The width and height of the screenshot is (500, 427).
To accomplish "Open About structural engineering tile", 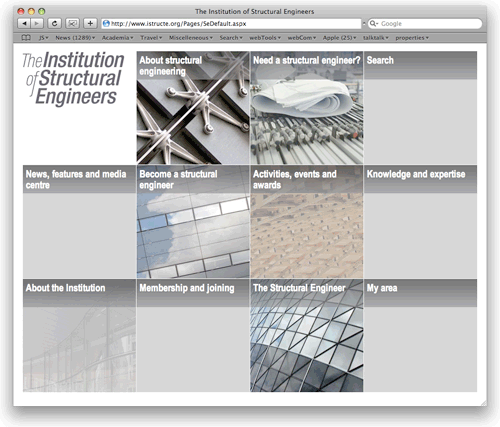I will tap(193, 107).
